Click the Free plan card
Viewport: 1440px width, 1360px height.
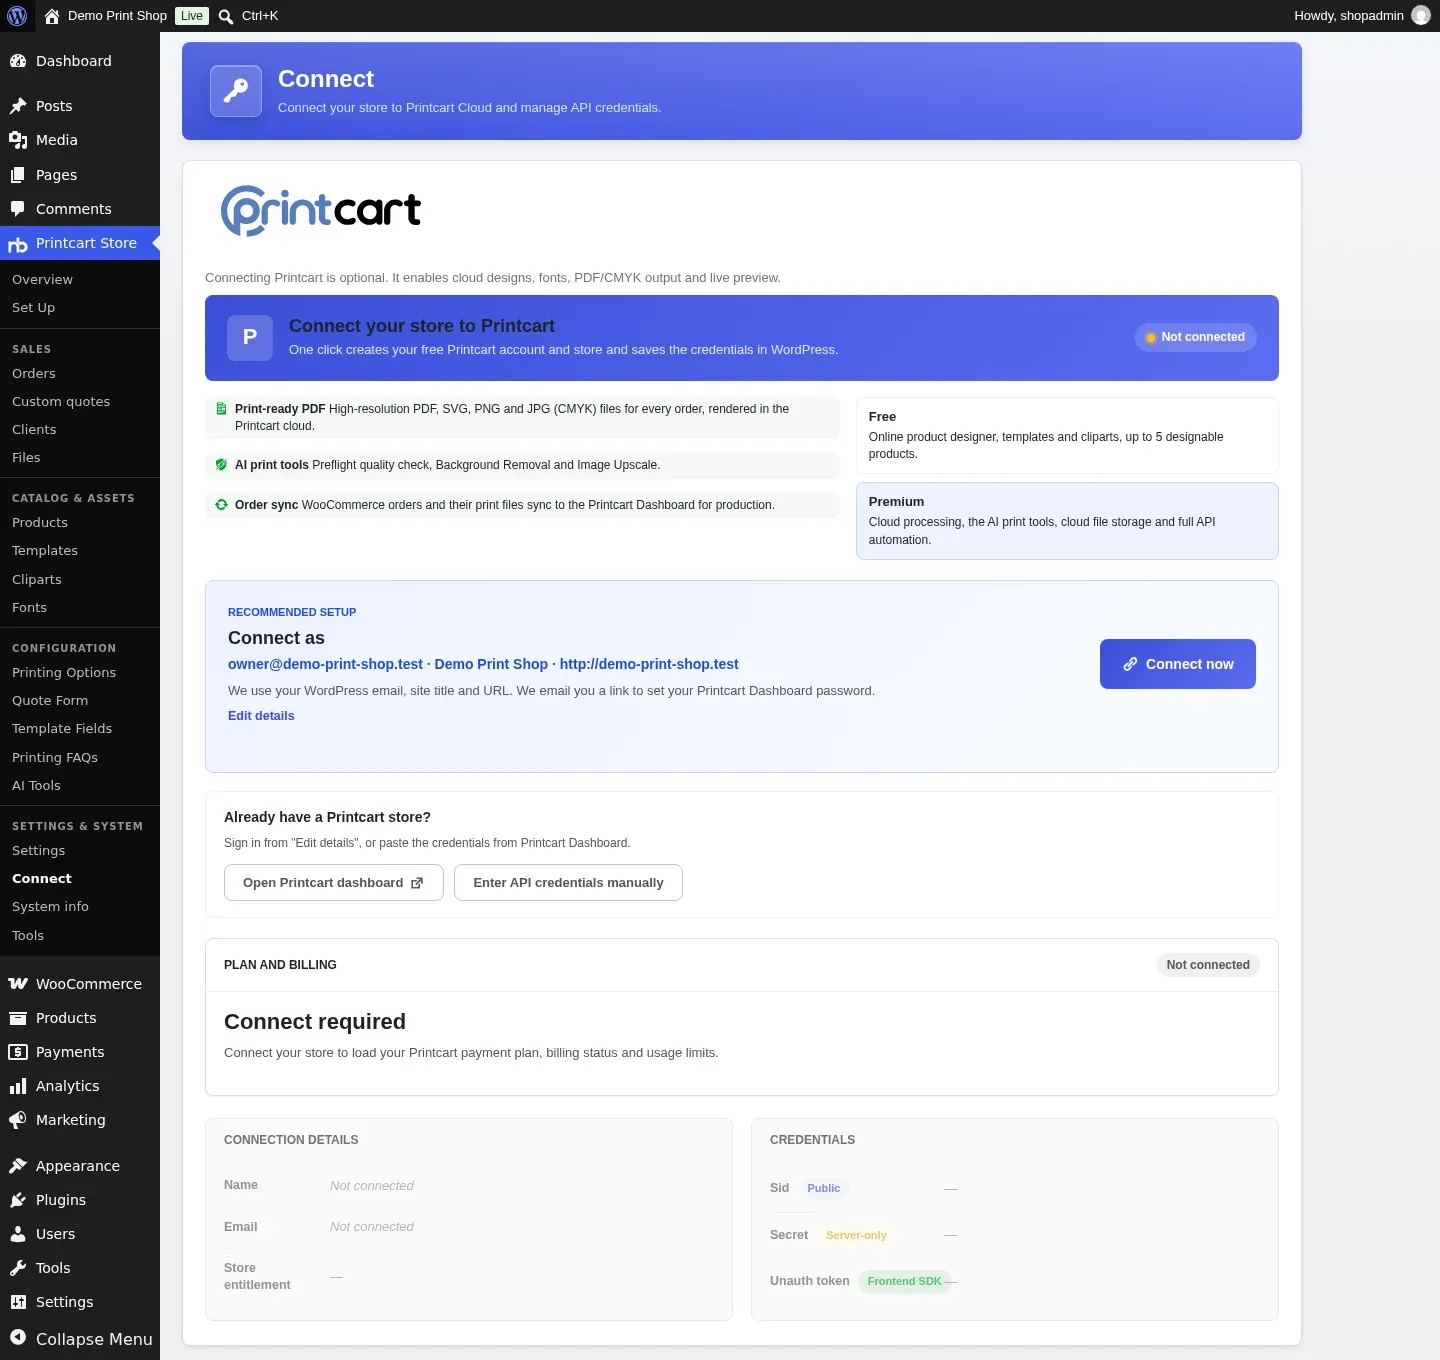pyautogui.click(x=1067, y=435)
